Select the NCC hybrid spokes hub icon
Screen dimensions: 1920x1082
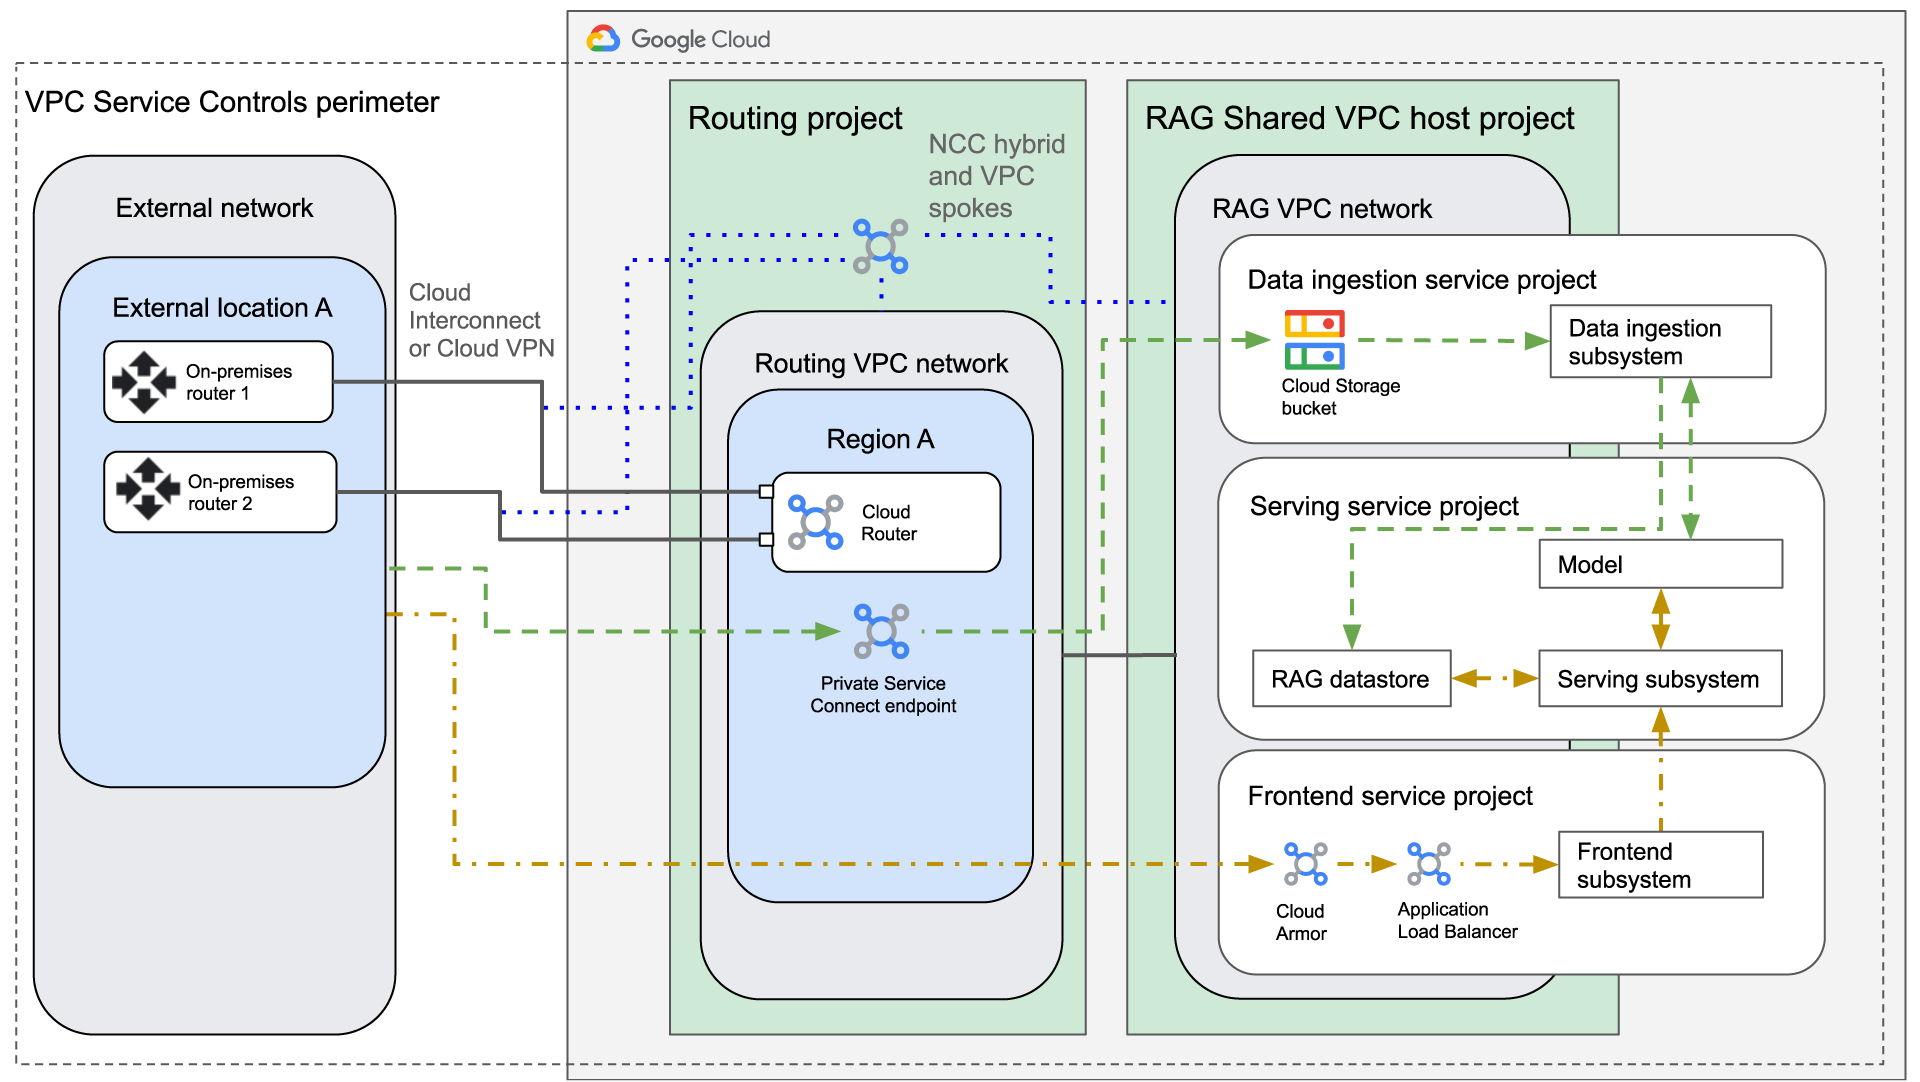point(880,246)
